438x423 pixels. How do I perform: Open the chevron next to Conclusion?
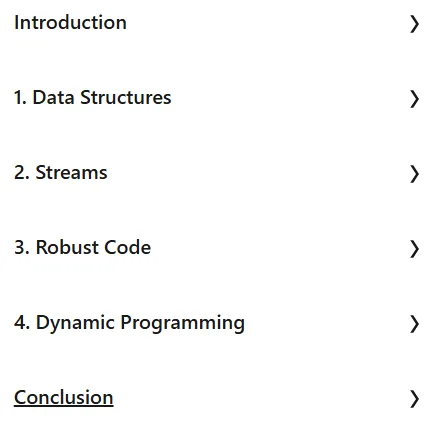(x=414, y=399)
